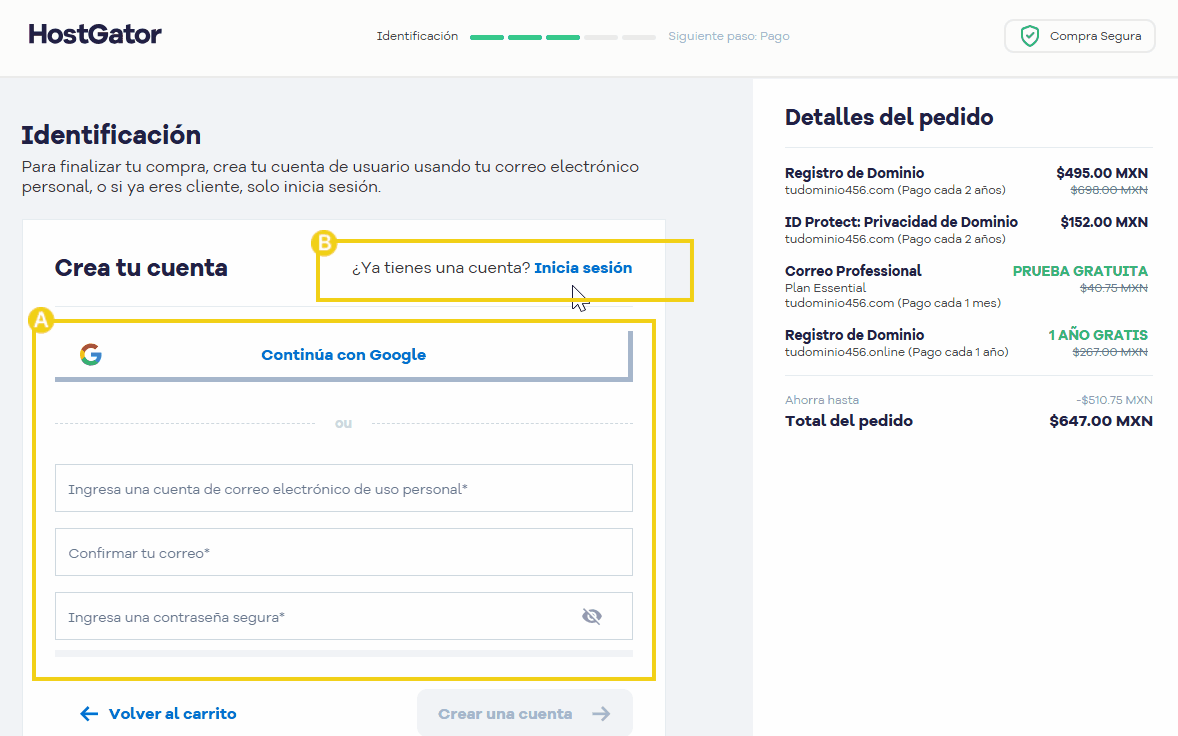Click the Crear una cuenta button

coord(524,713)
